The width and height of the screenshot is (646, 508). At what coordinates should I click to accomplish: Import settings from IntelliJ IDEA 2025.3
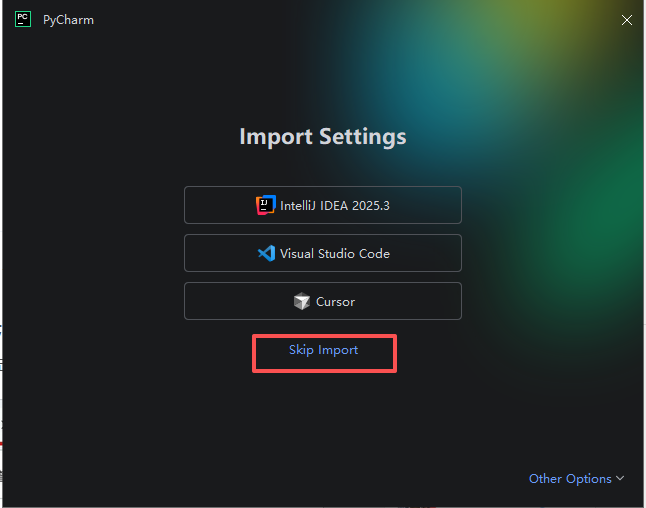[323, 205]
